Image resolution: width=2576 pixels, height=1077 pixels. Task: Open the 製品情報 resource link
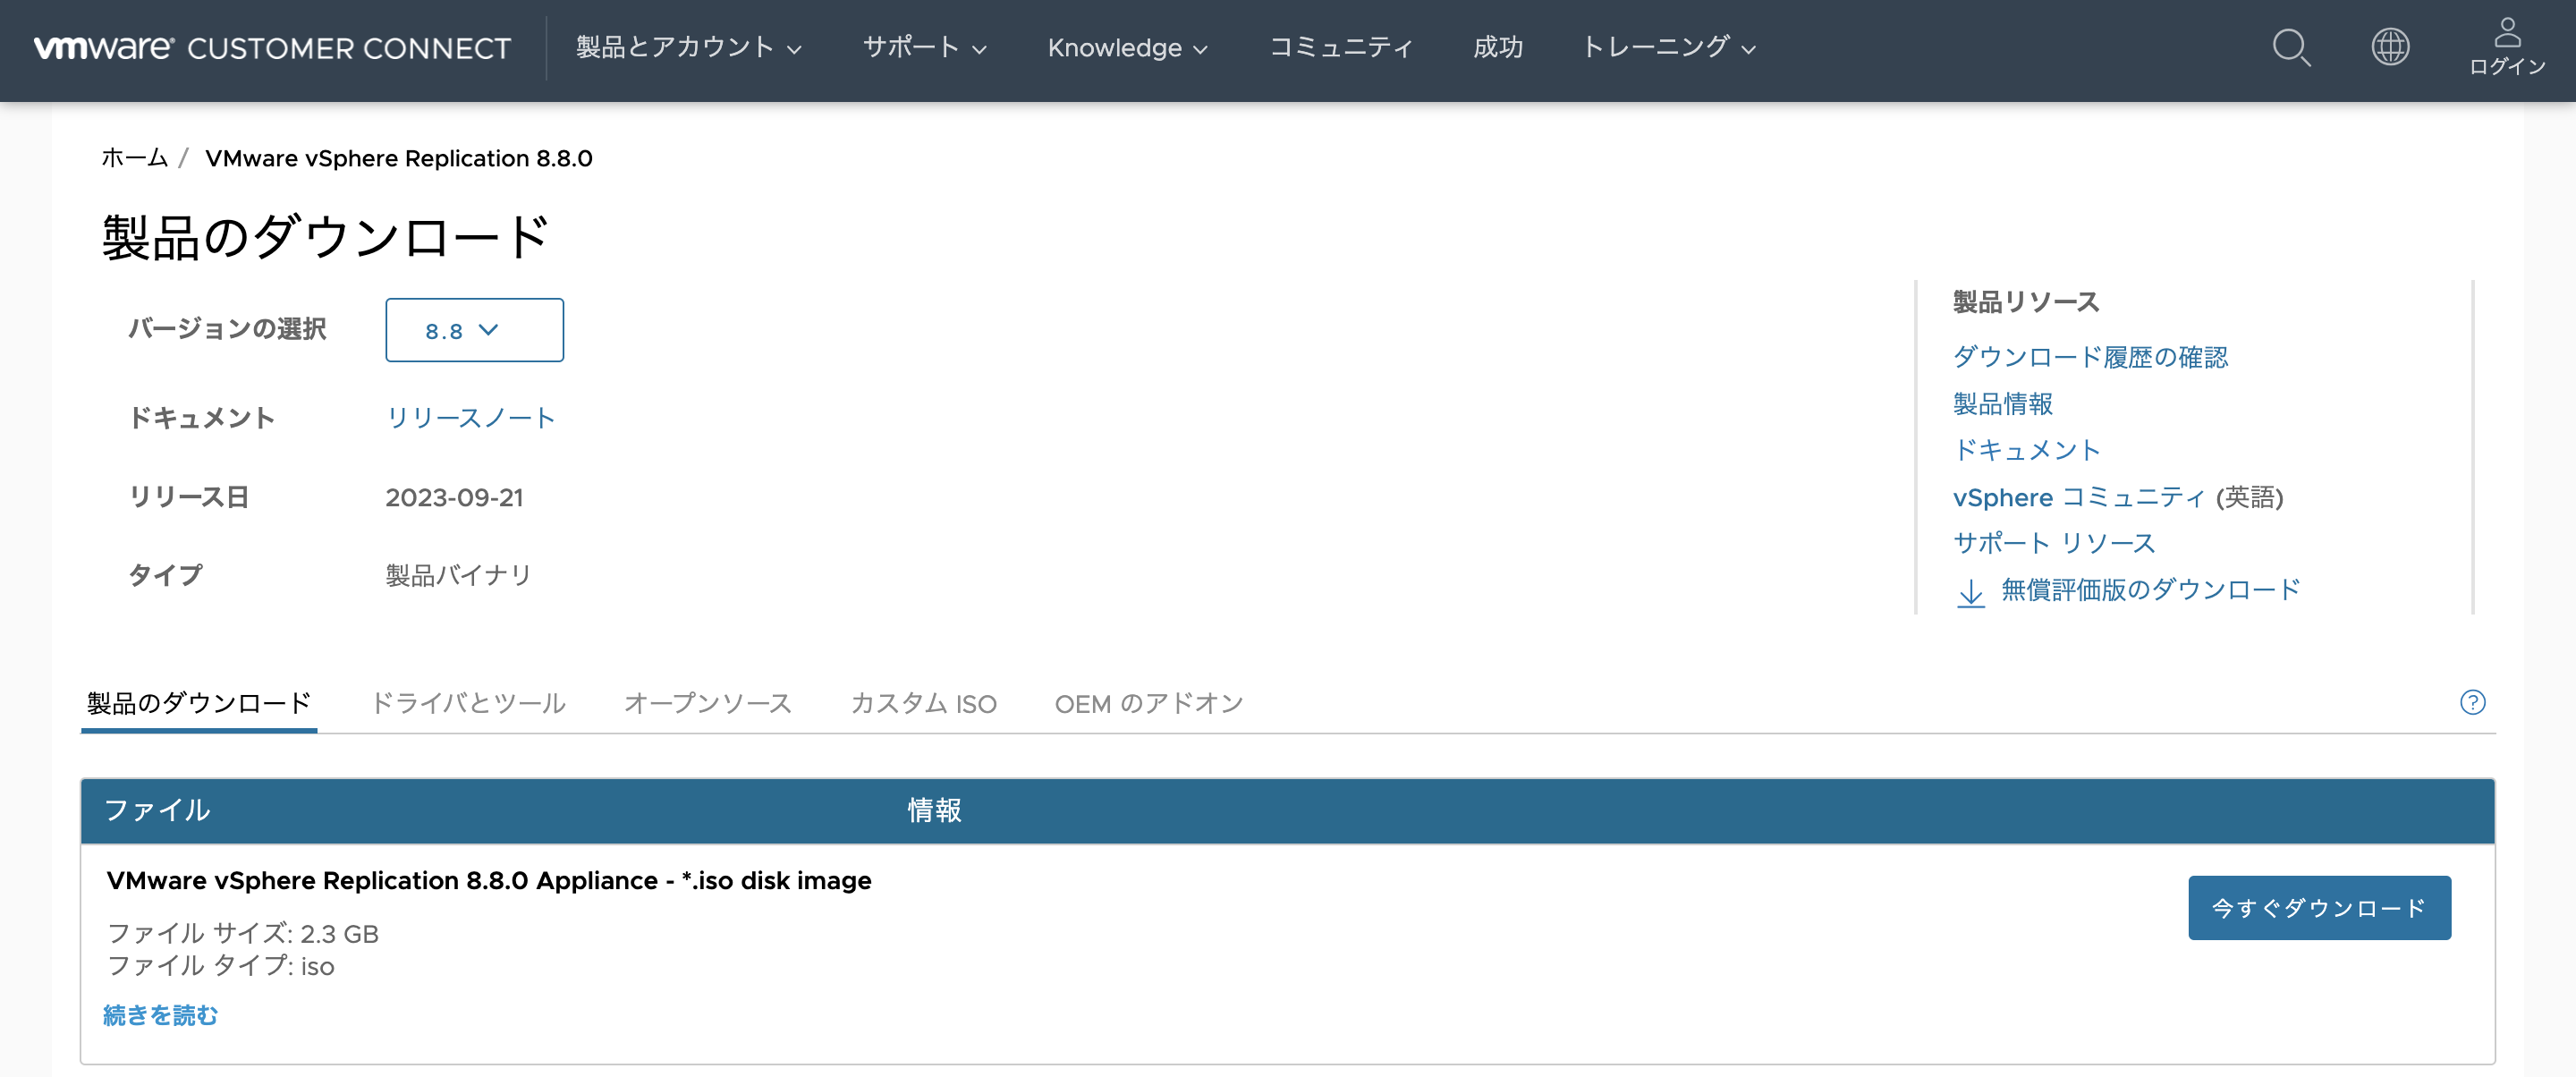coord(2002,404)
